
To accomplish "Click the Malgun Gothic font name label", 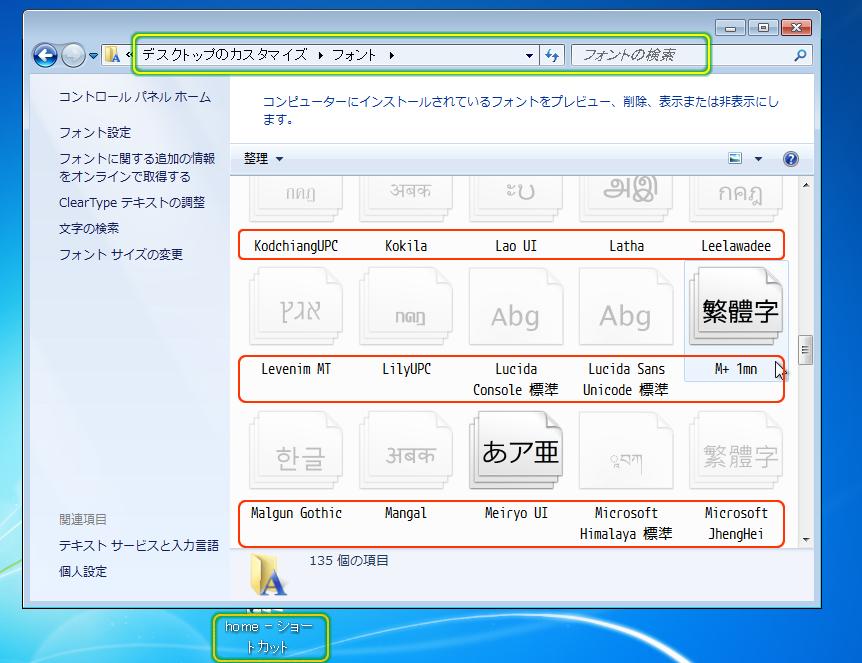I will pos(296,513).
